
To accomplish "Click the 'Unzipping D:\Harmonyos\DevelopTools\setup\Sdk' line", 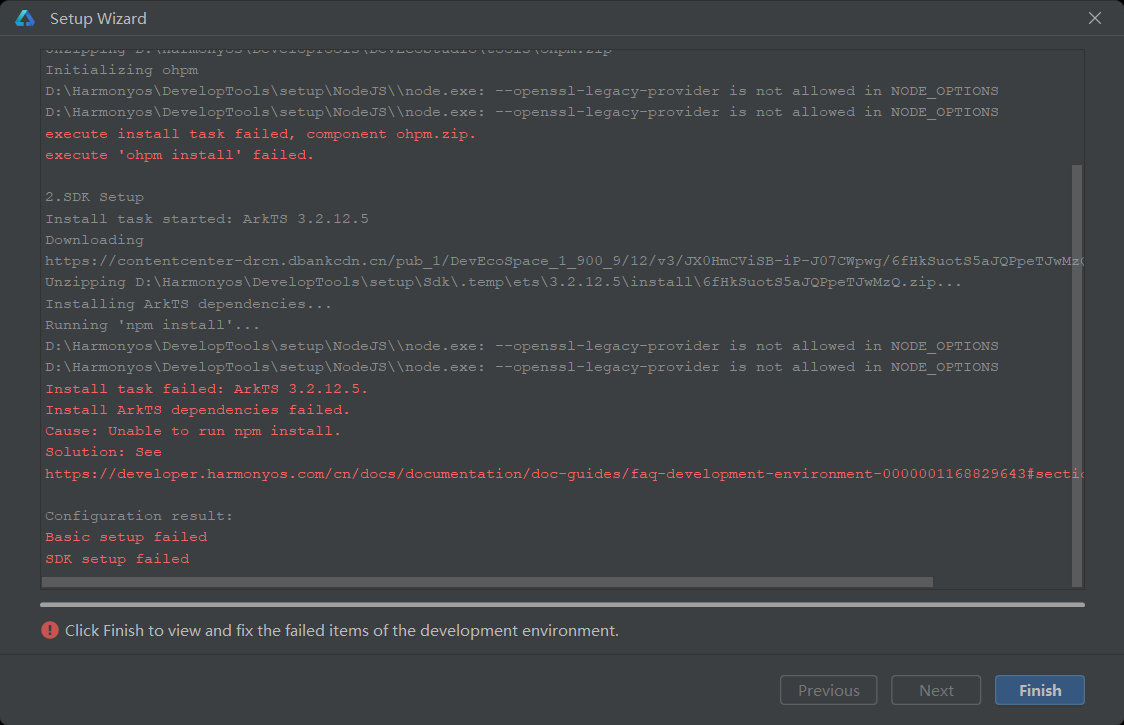I will (x=503, y=283).
